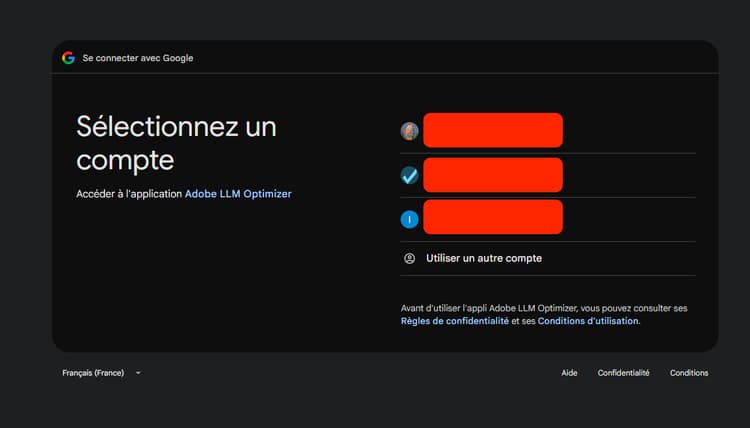Open the Aide footer link

(569, 373)
